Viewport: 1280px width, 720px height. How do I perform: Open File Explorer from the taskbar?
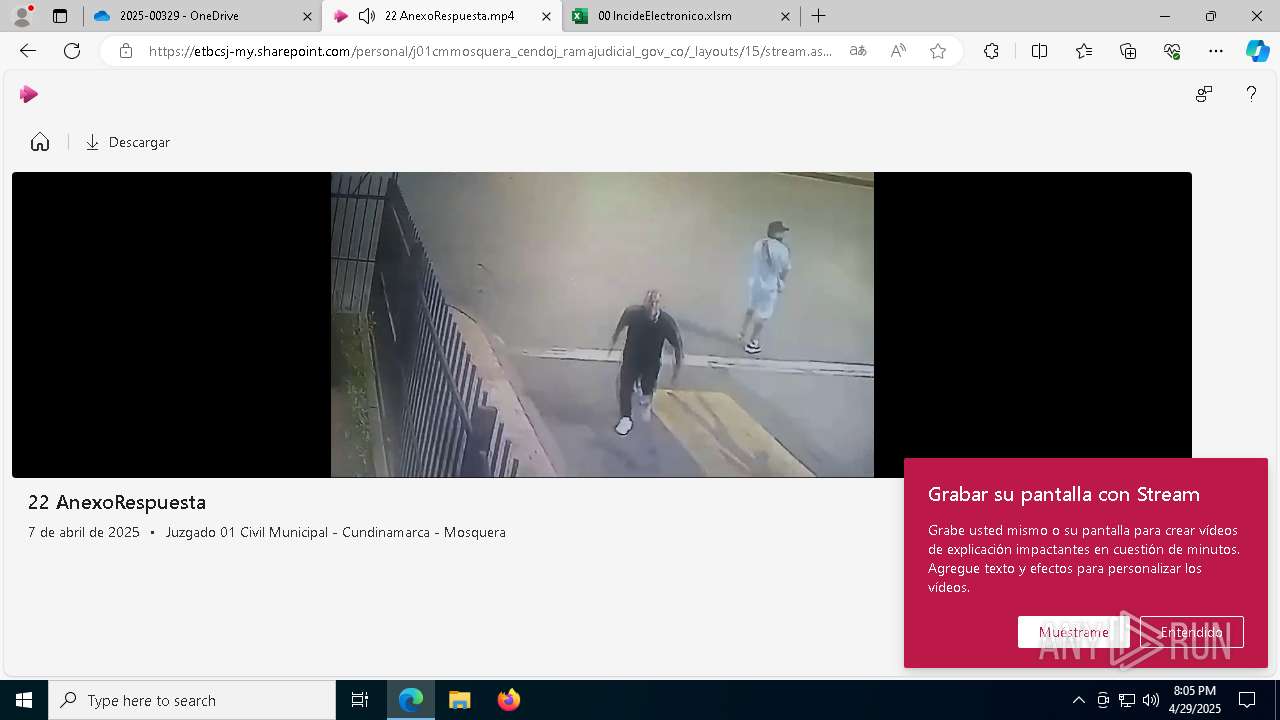pyautogui.click(x=459, y=700)
